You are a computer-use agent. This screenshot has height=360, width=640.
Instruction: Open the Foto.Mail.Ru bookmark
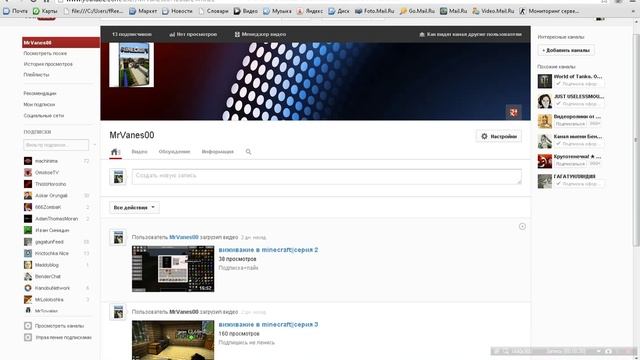(x=375, y=11)
